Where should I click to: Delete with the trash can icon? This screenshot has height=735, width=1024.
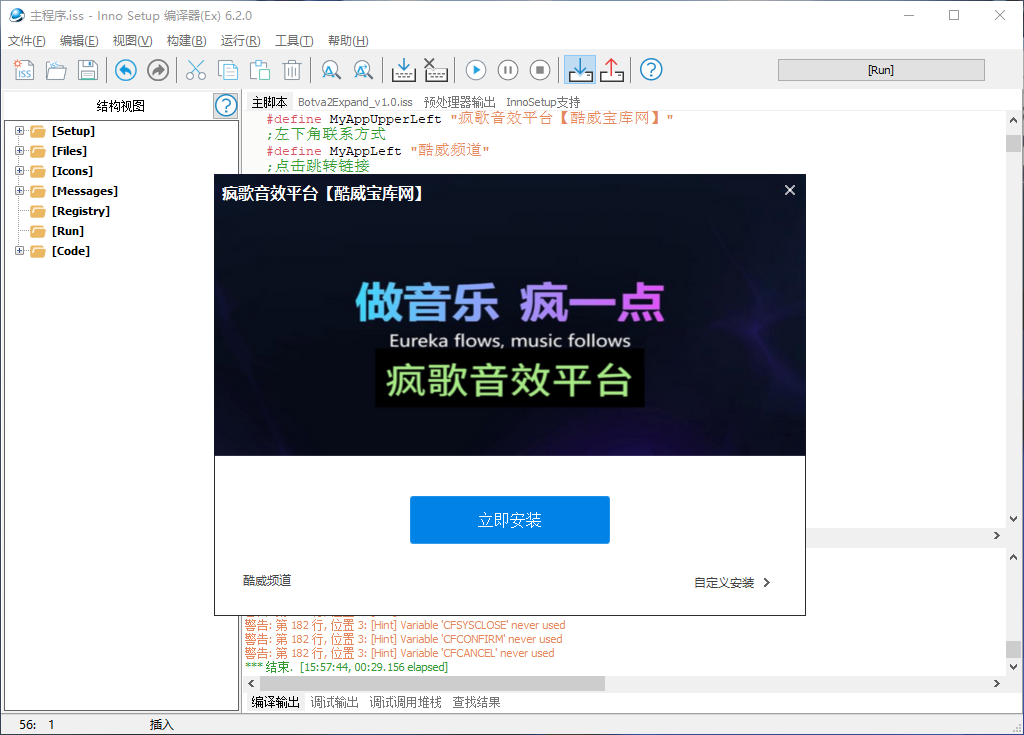[292, 70]
